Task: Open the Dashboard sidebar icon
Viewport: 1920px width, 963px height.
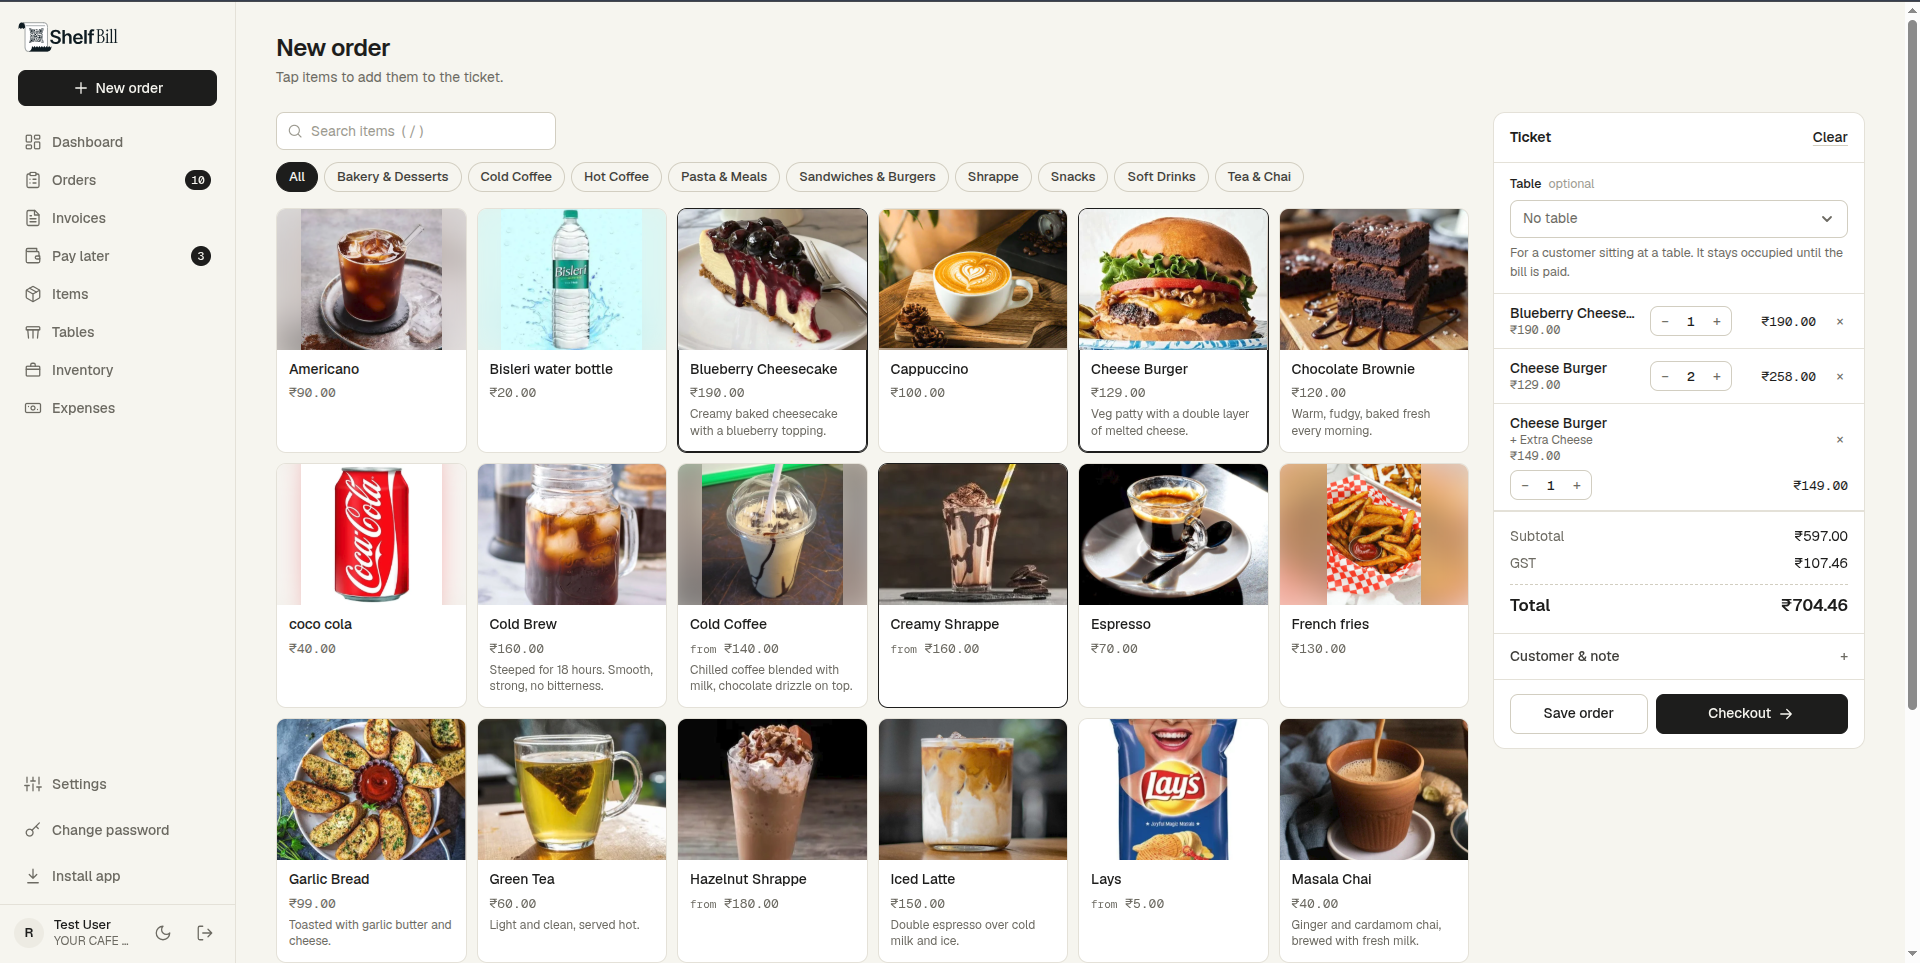Action: coord(33,142)
